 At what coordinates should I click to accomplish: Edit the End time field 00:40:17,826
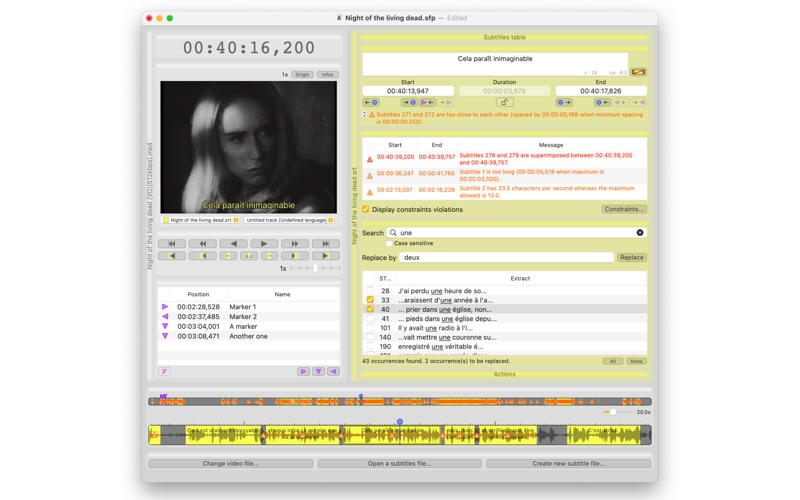601,91
